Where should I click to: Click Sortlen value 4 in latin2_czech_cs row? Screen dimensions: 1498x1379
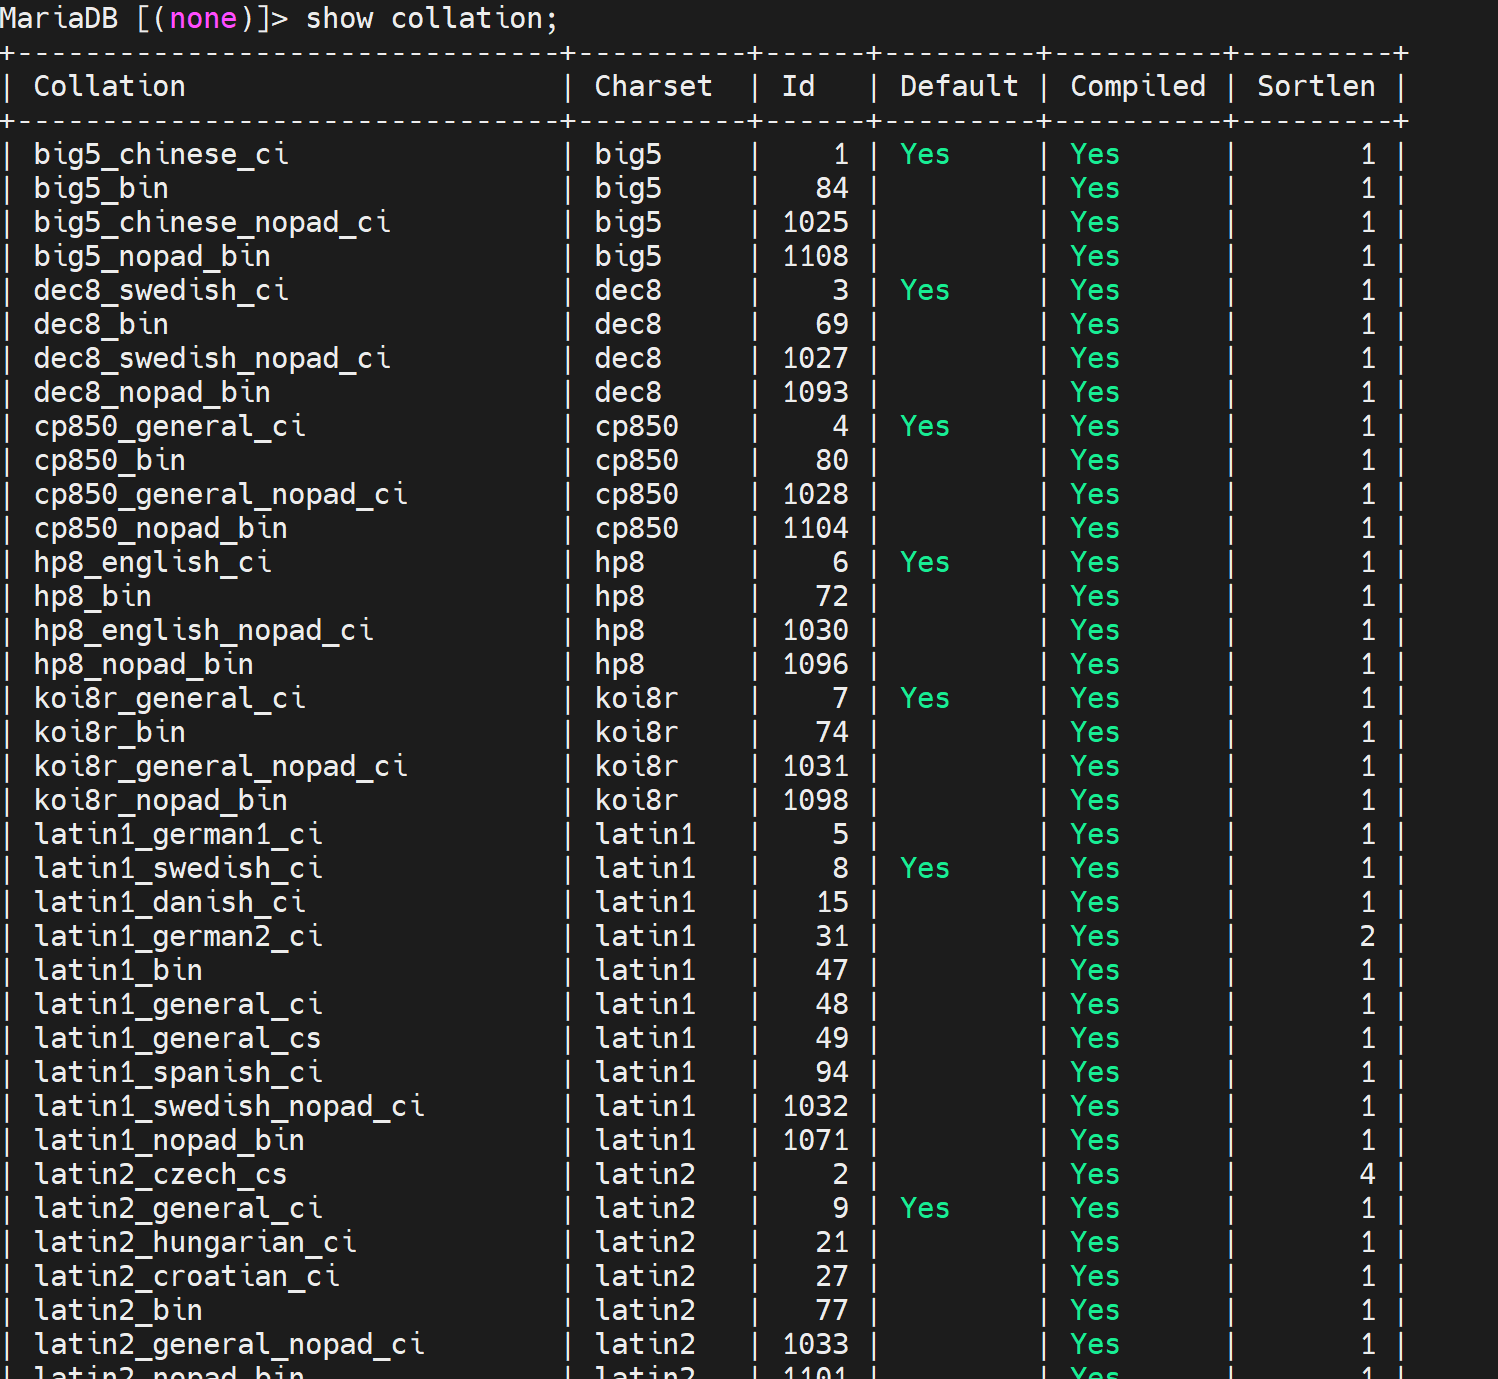1367,1175
